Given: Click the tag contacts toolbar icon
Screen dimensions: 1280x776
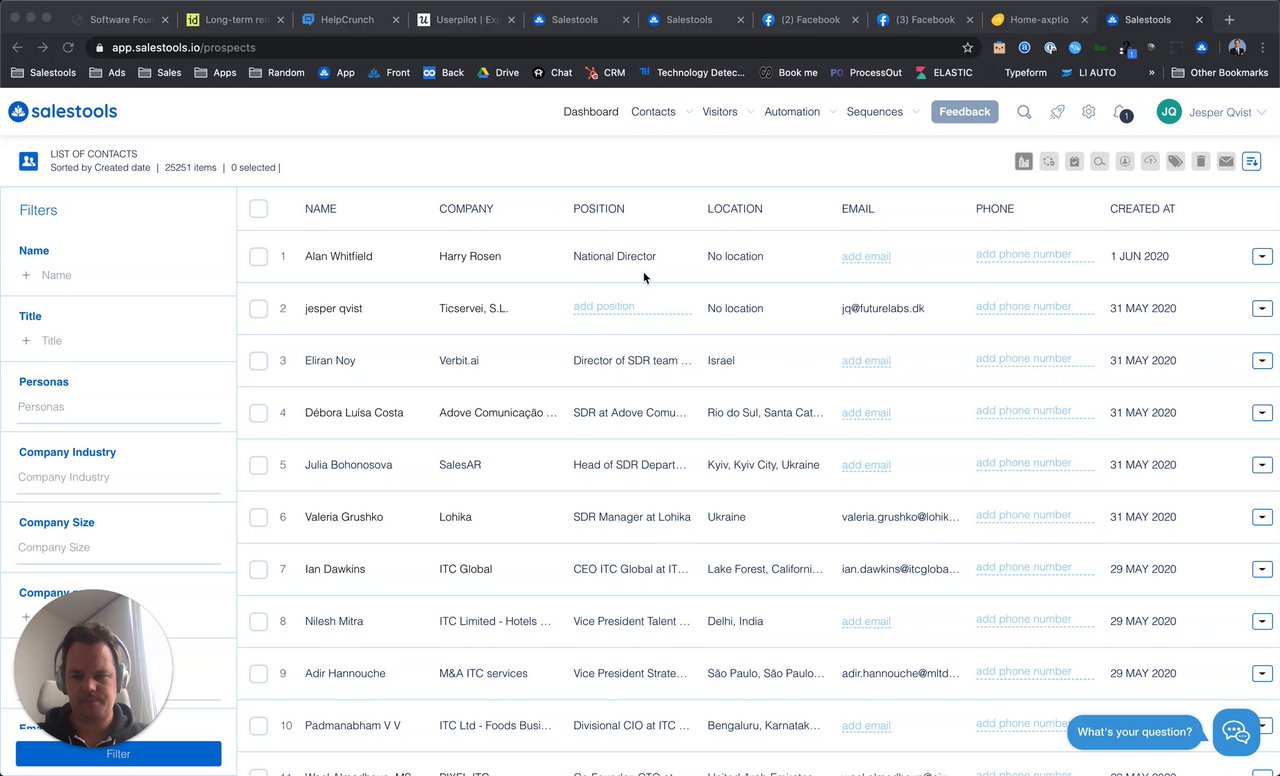Looking at the screenshot, I should pyautogui.click(x=1175, y=161).
